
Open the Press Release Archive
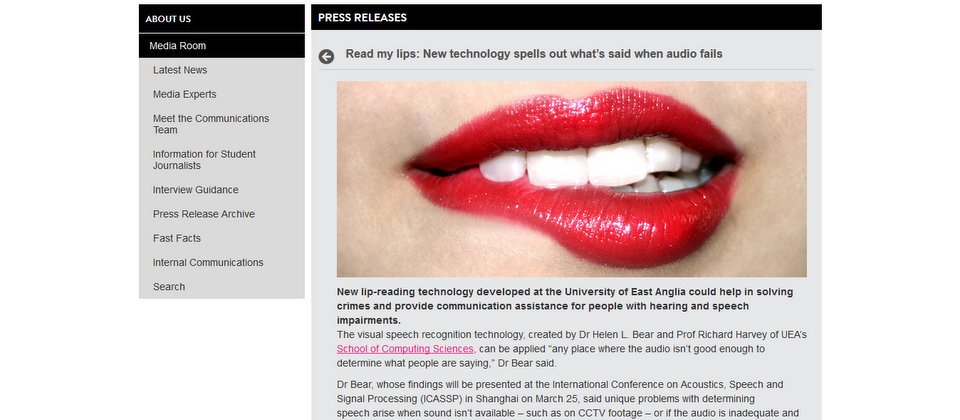(204, 214)
